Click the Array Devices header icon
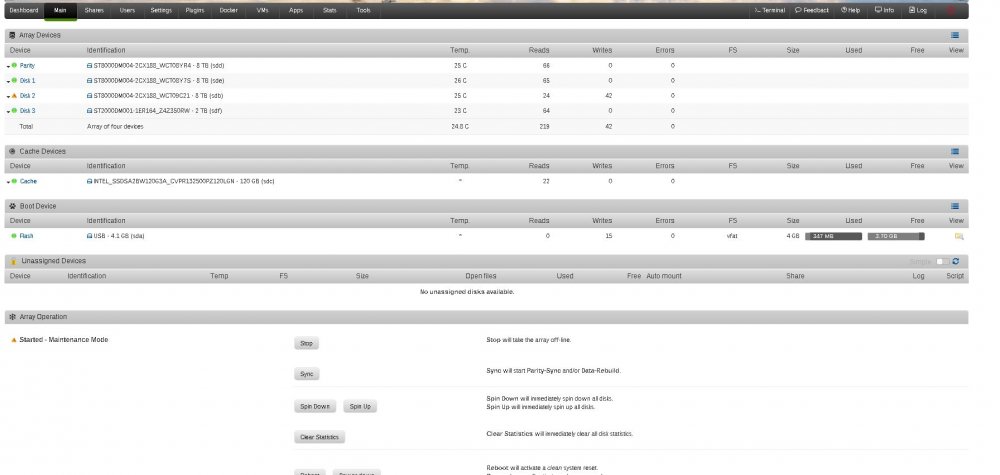The width and height of the screenshot is (1000, 475). tap(13, 36)
